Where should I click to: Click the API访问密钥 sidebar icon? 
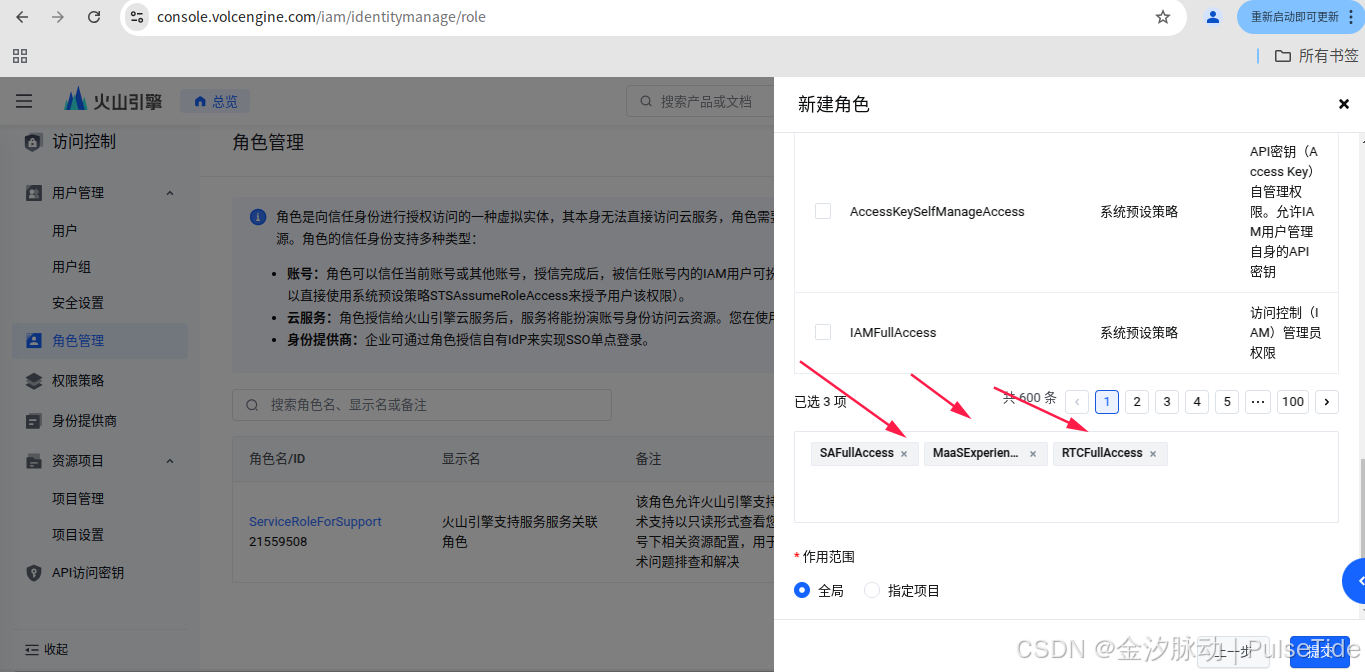pyautogui.click(x=34, y=573)
